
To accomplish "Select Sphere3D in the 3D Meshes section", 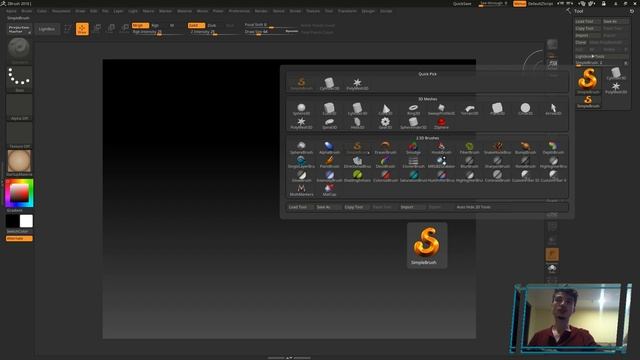I will 301,109.
